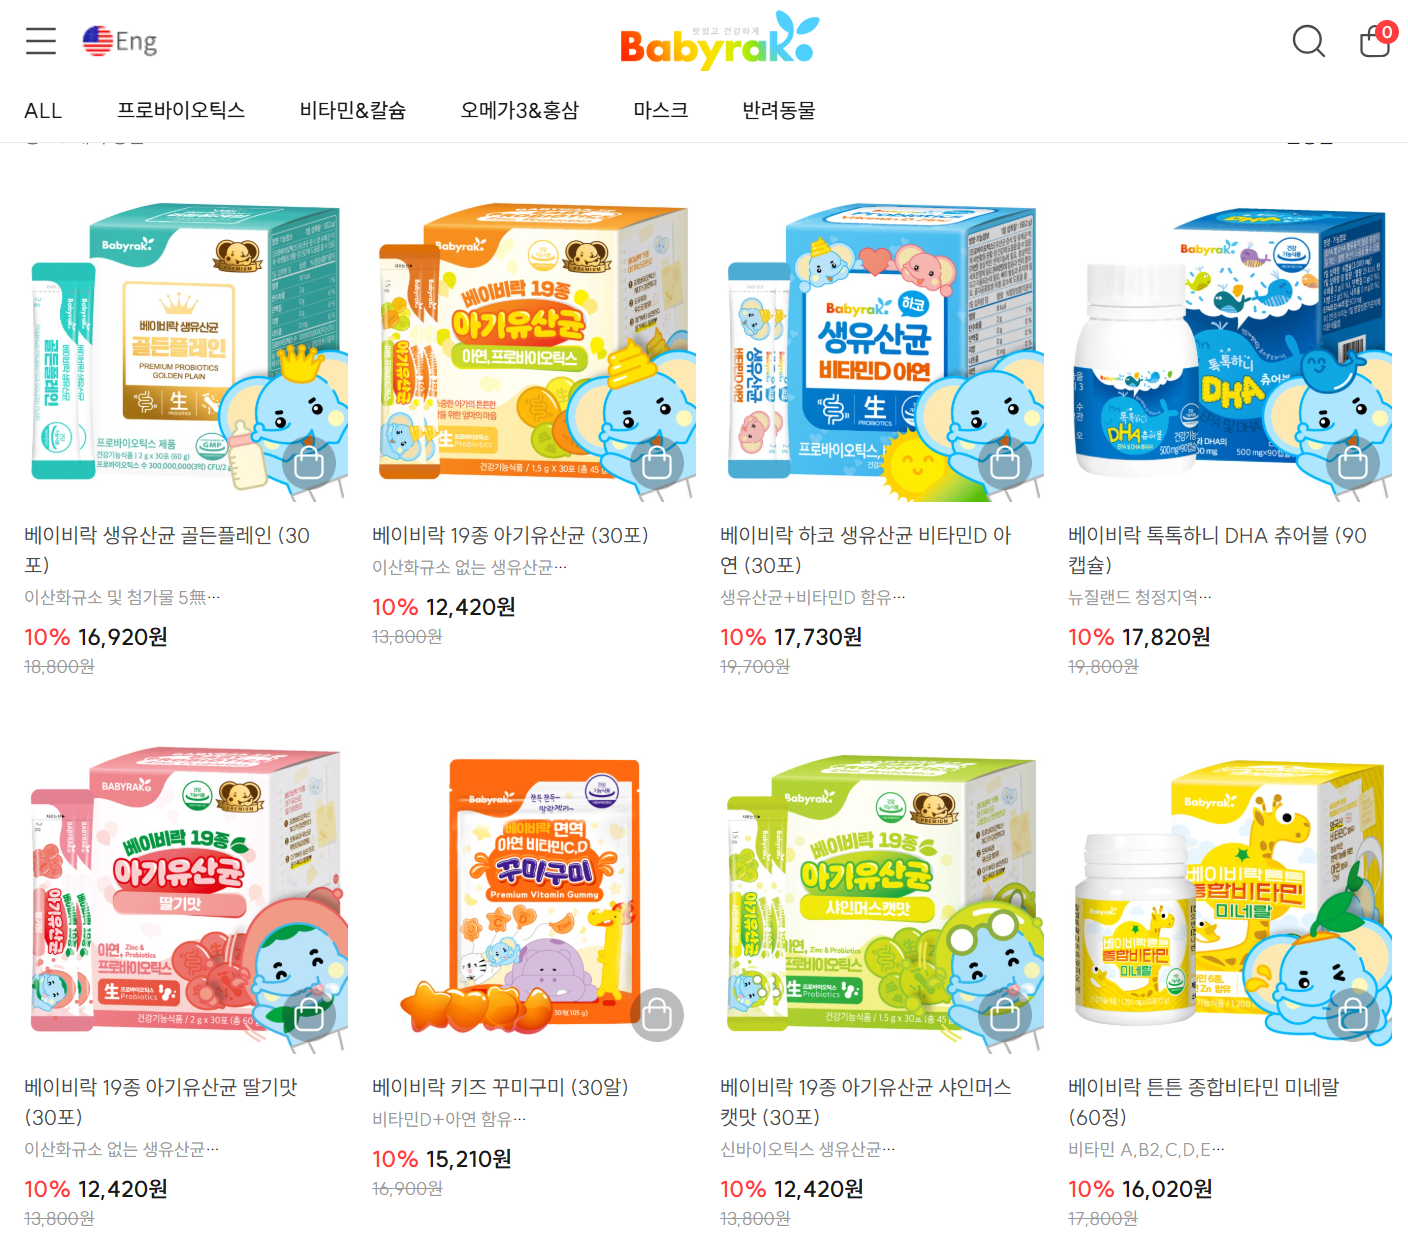
Task: Open the hamburger menu icon
Action: [41, 41]
